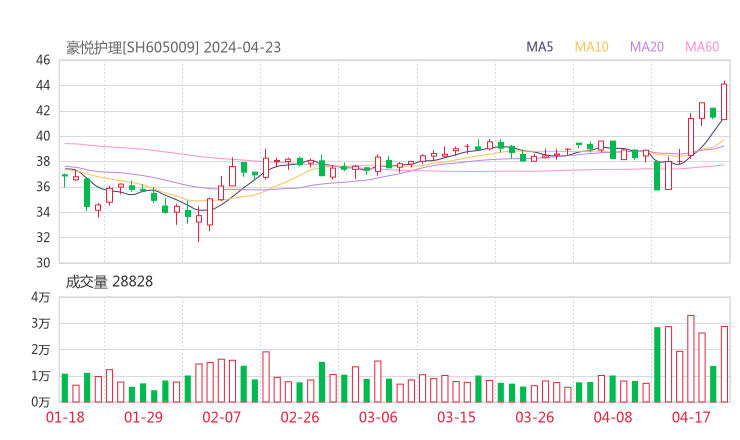Click the 02-07 date axis label
The height and width of the screenshot is (440, 740).
[221, 417]
